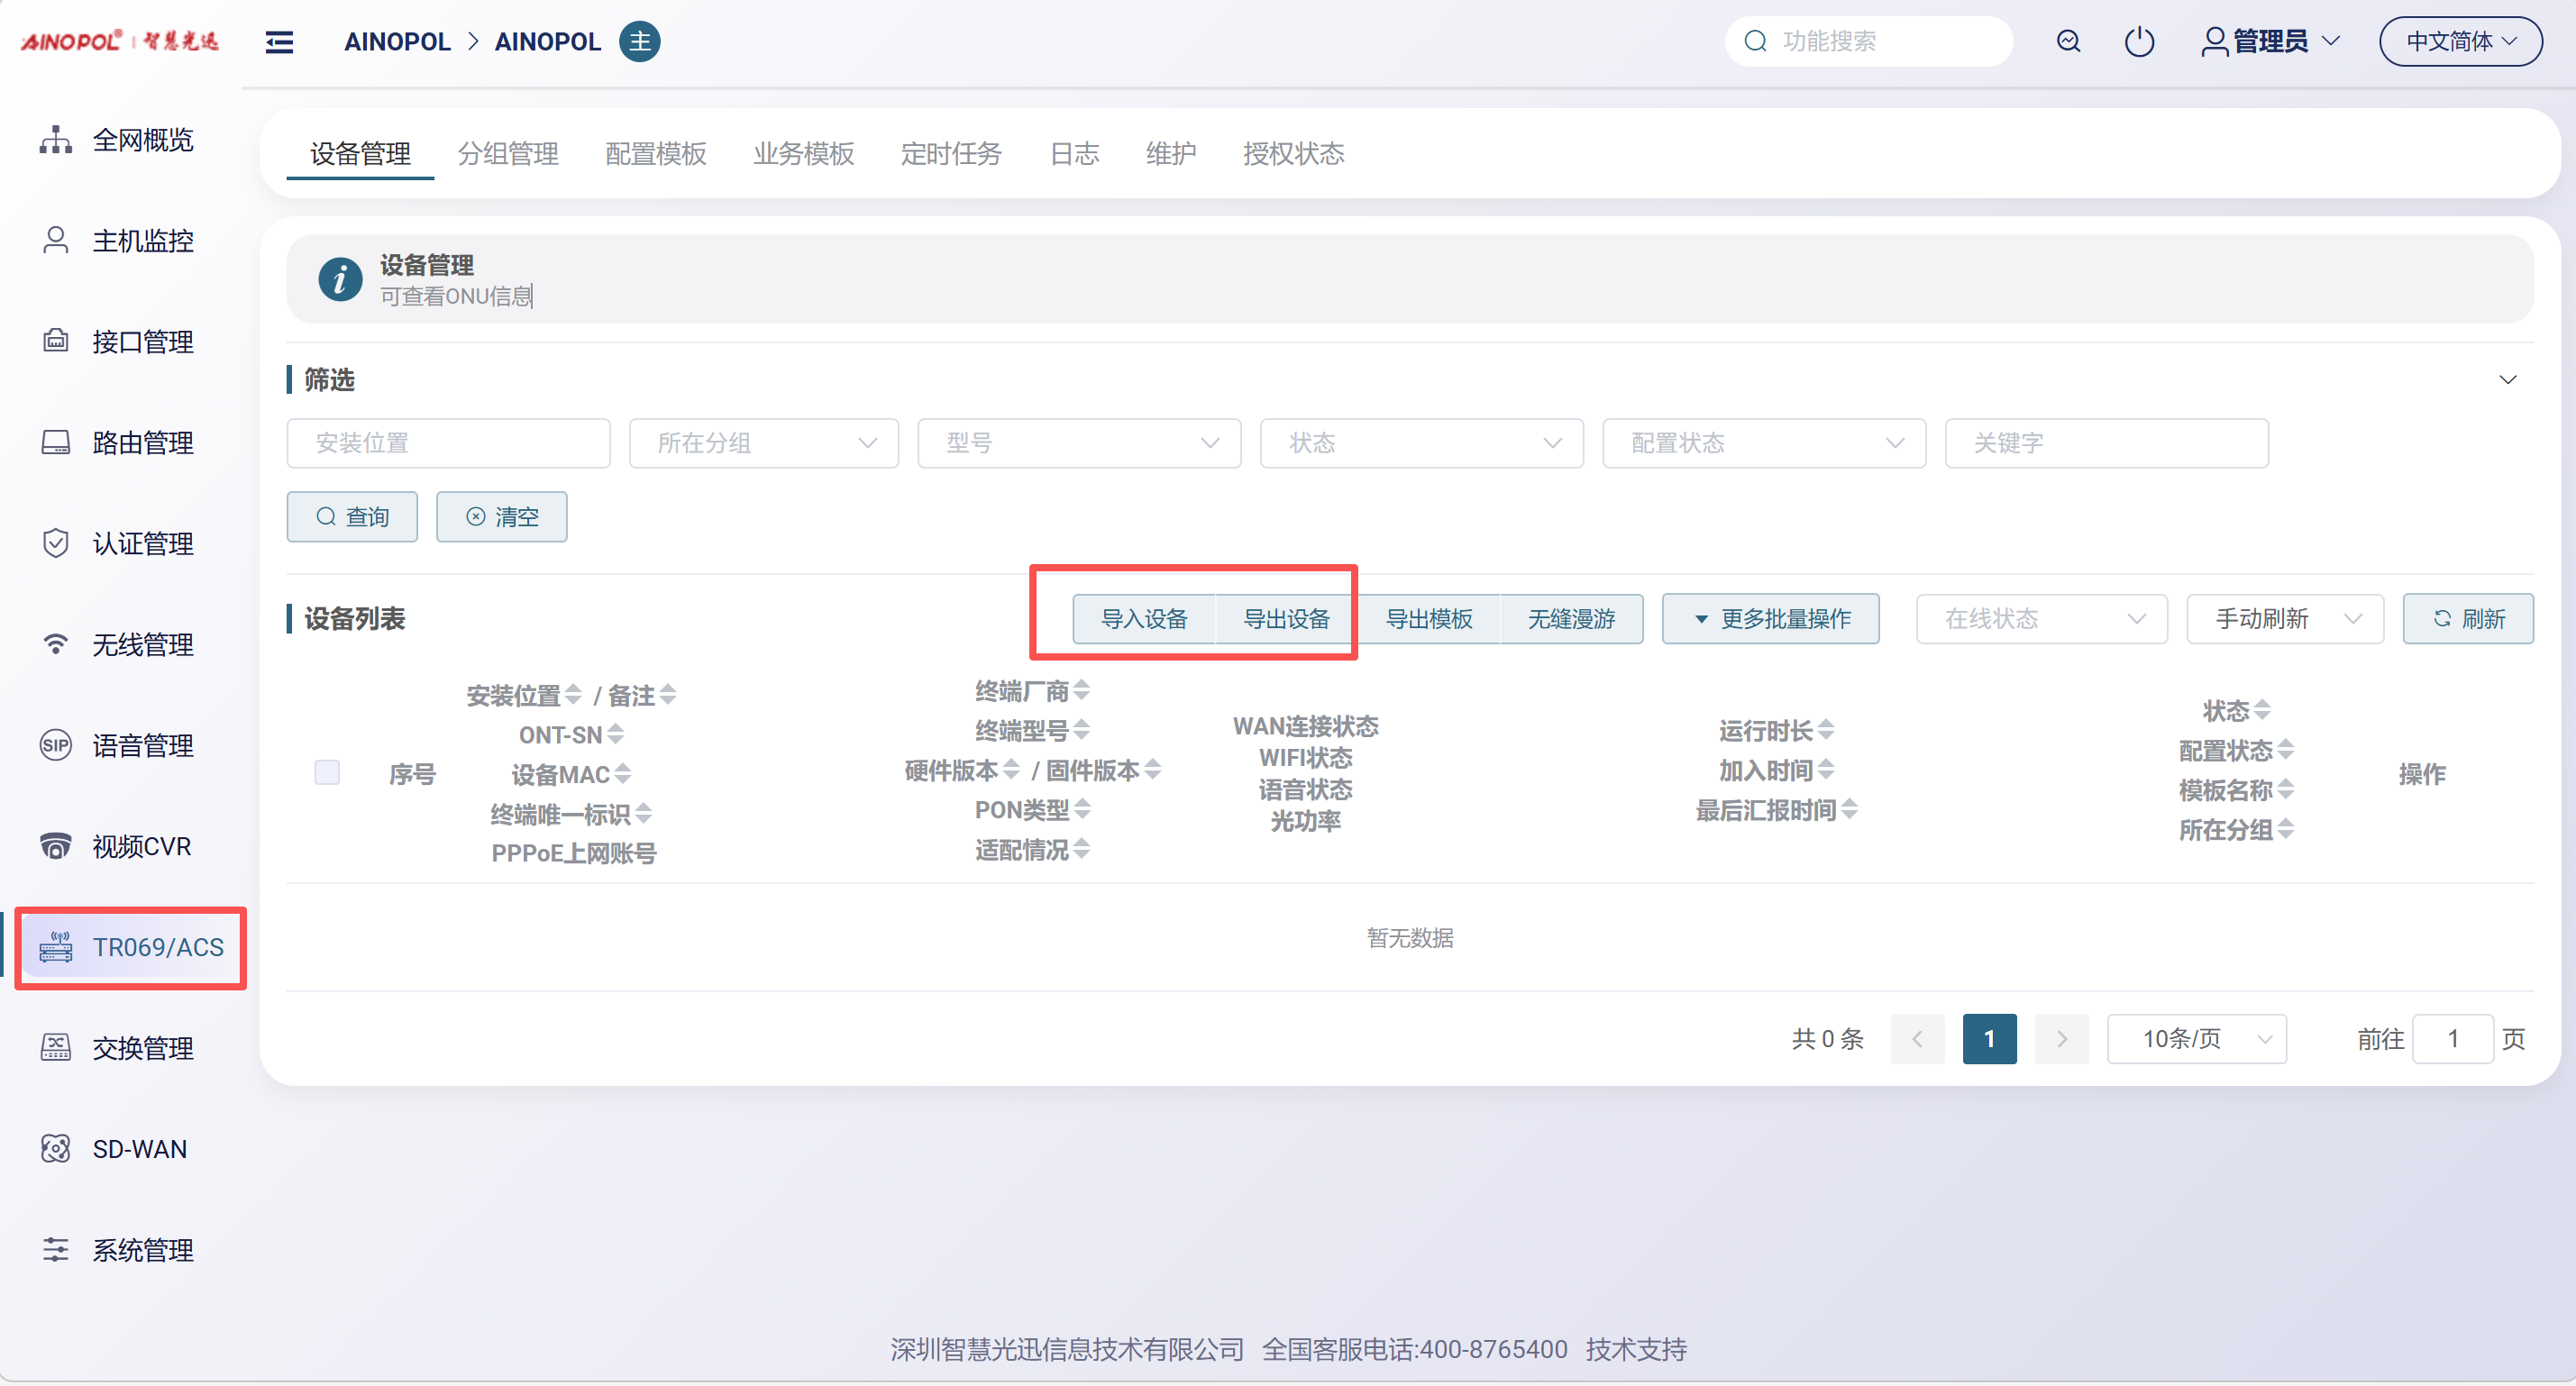Click the hamburger menu collapse icon
Screen dimensions: 2576x1386
click(x=279, y=42)
